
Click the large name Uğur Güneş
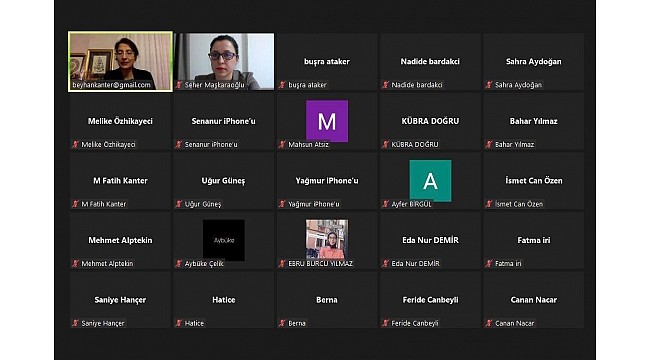(223, 181)
